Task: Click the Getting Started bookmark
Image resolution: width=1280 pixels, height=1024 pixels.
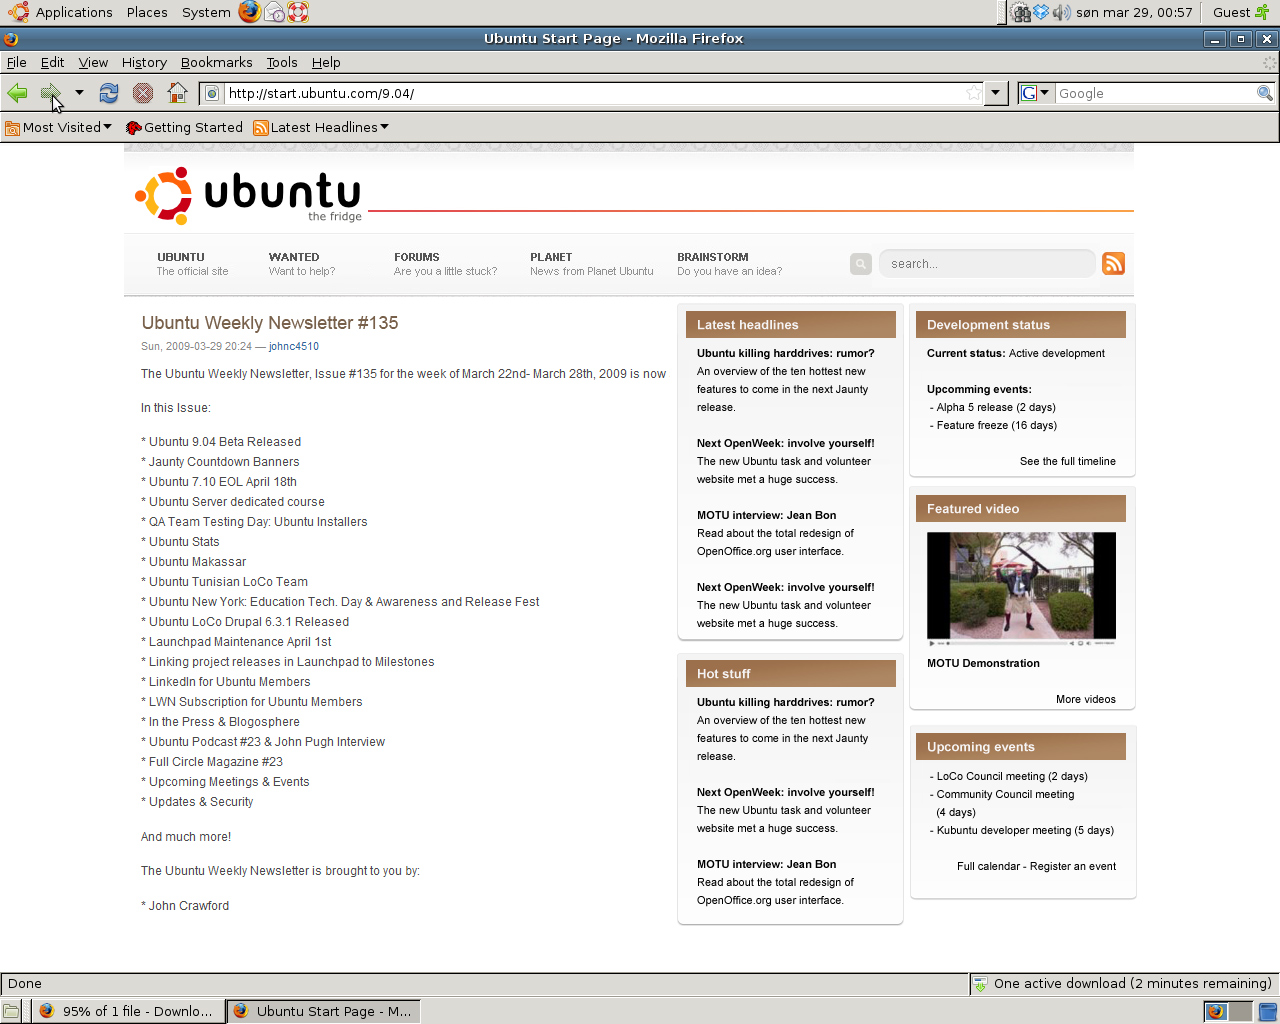Action: 184,127
